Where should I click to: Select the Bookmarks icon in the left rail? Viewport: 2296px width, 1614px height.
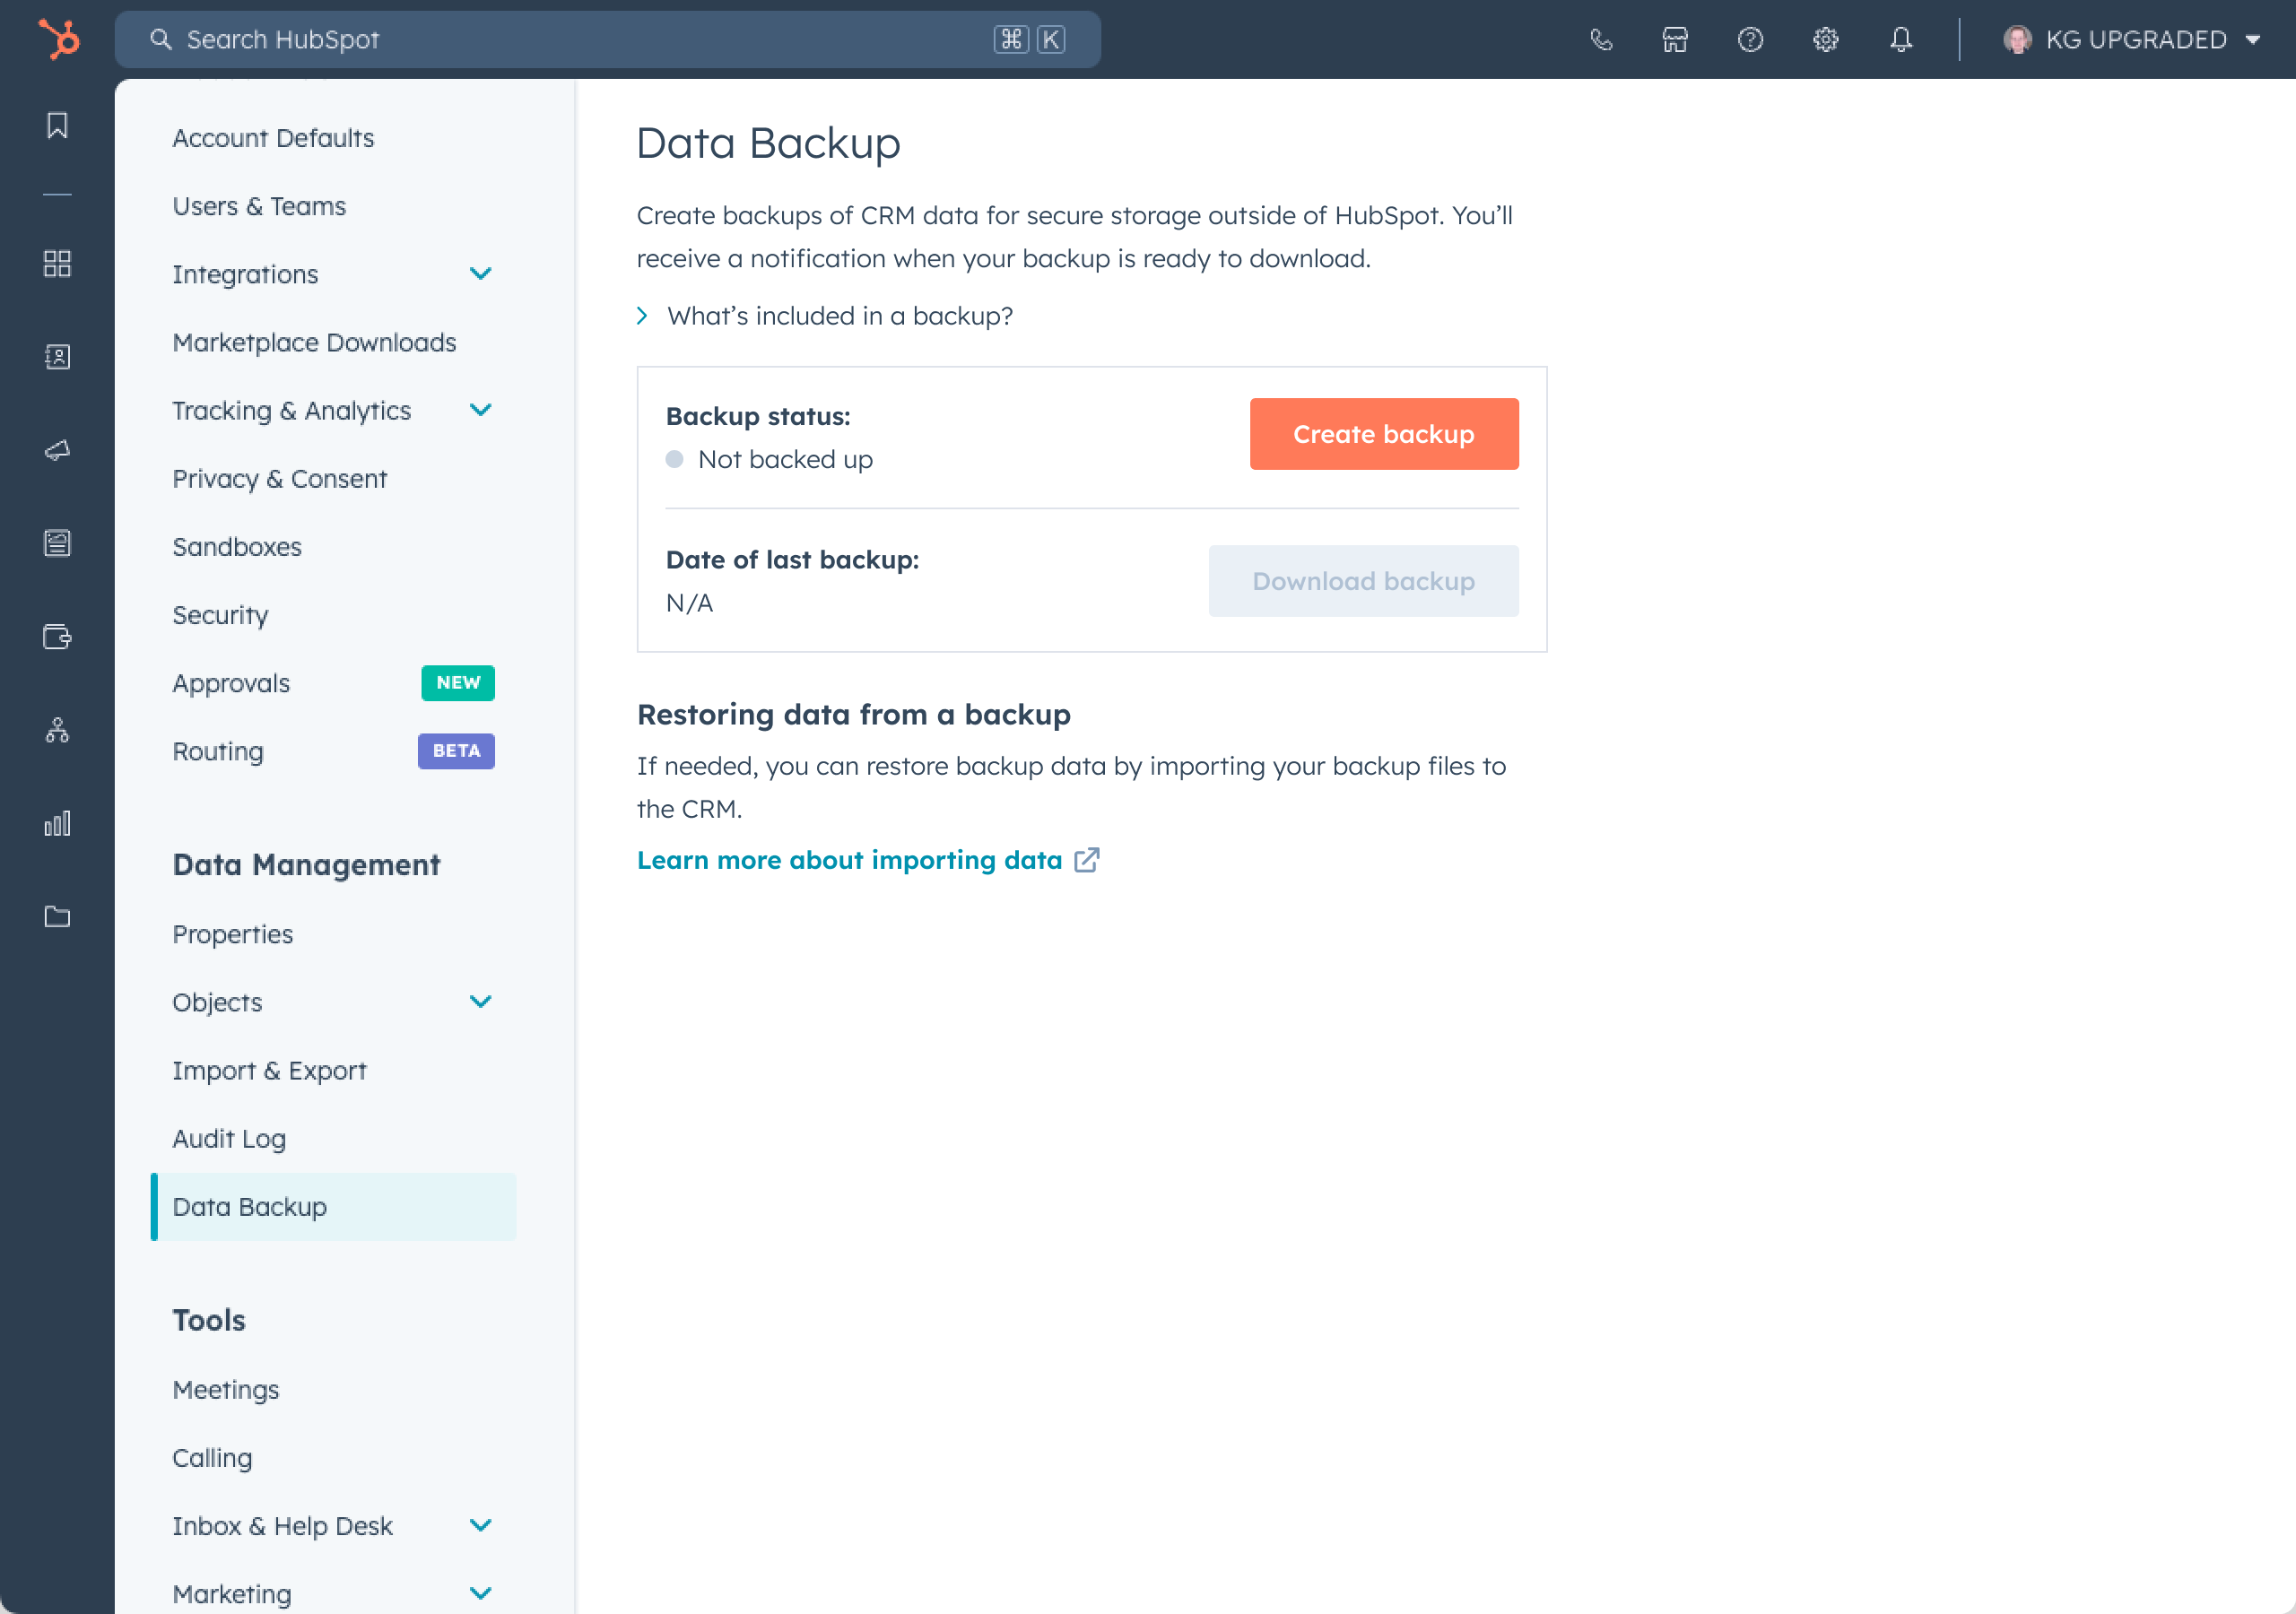pos(57,125)
